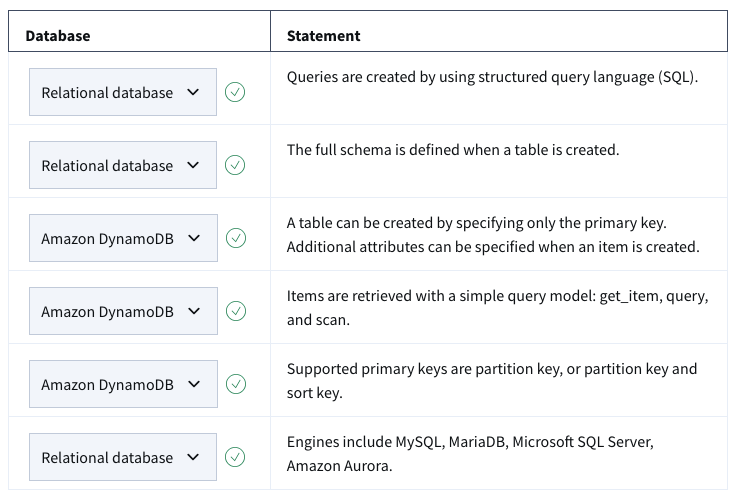Expand DynamoDB dropdown for get_item query model statement
737x499 pixels.
tap(122, 311)
